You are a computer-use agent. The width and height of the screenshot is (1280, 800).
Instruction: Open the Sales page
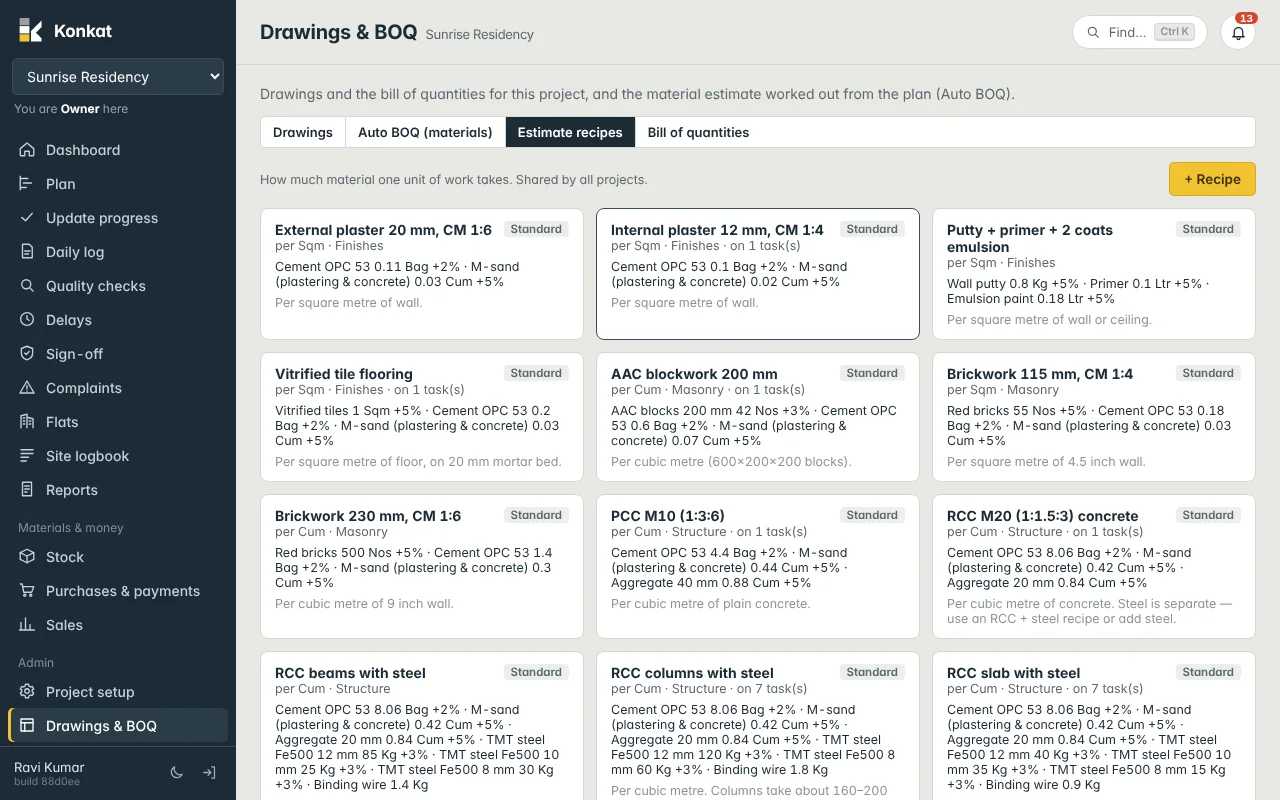pos(118,625)
